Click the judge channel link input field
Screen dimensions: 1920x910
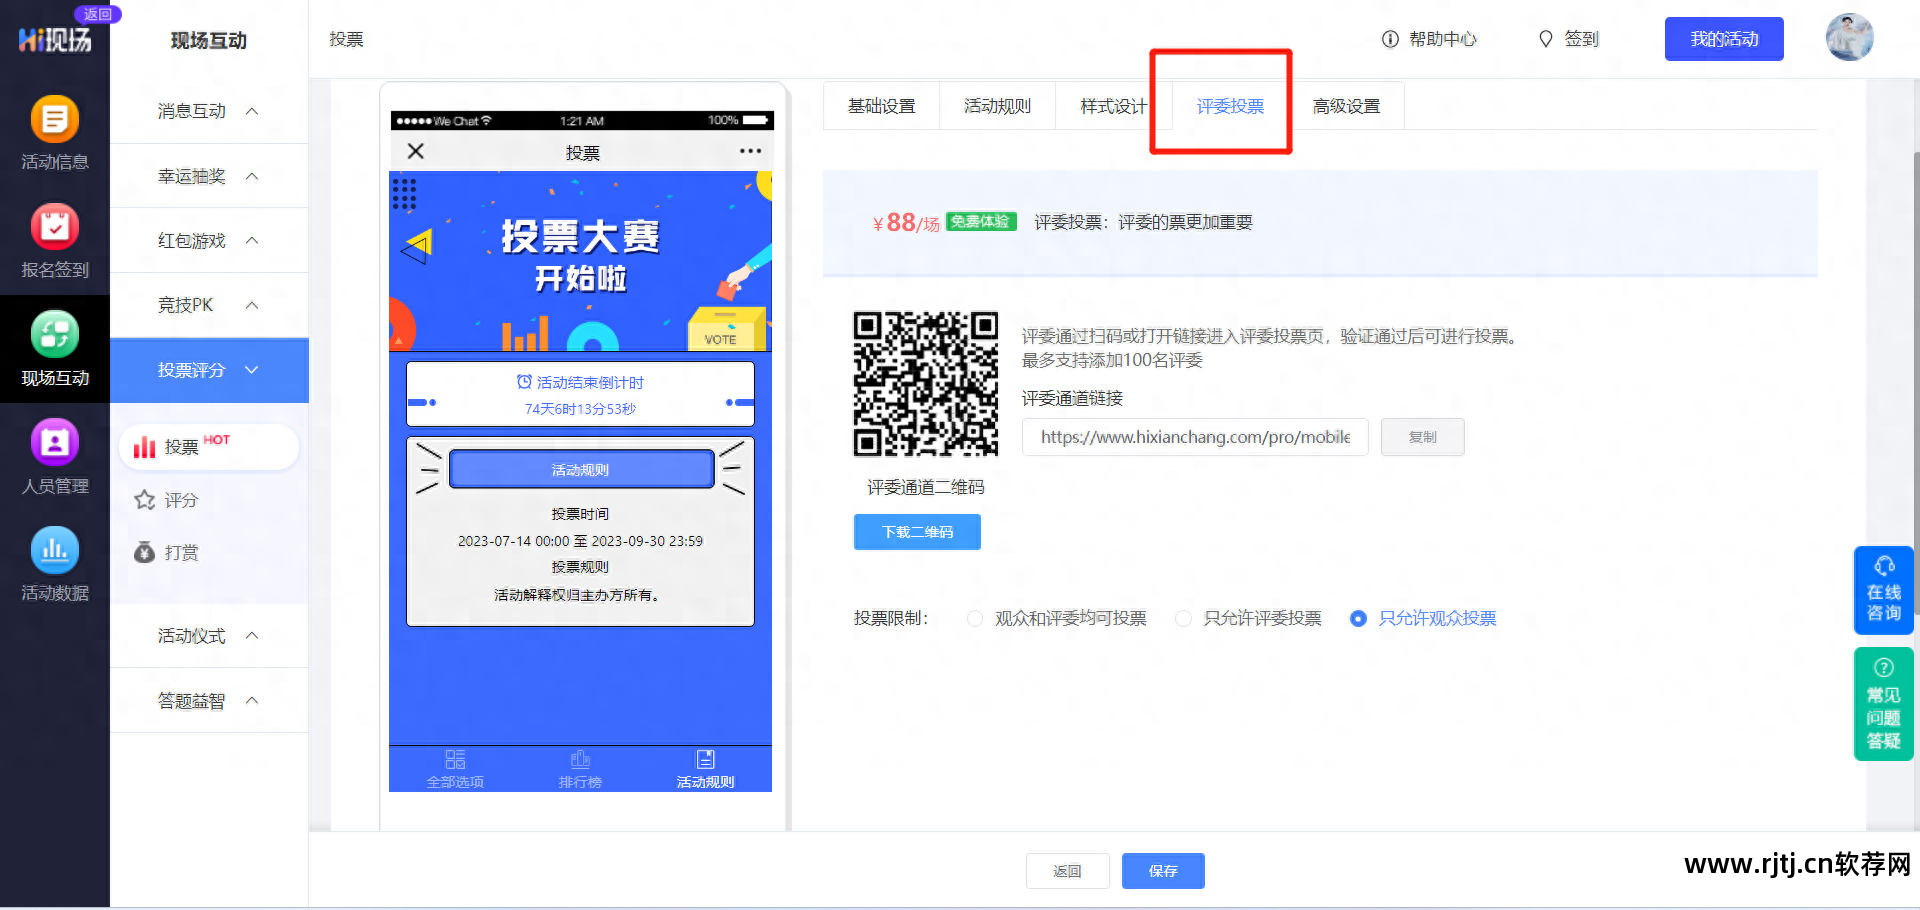tap(1194, 437)
